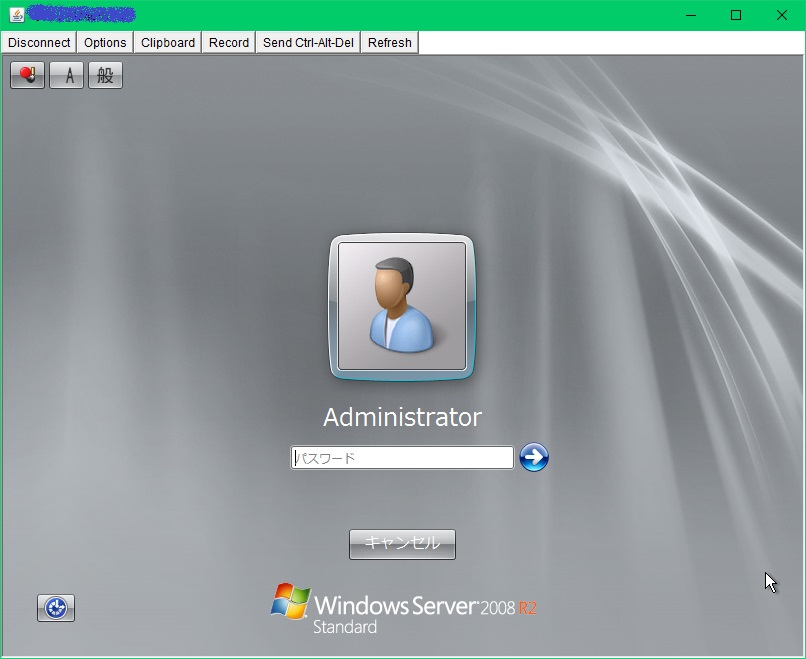806x659 pixels.
Task: Close the VNC viewer window
Action: [781, 15]
